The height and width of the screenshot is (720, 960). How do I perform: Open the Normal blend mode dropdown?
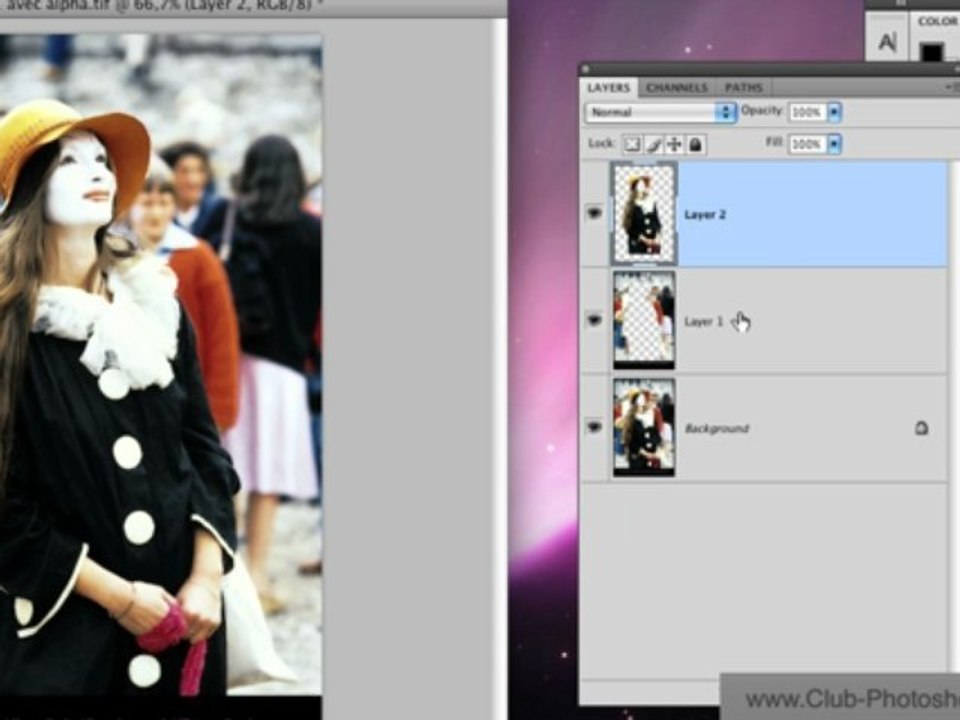pos(661,112)
